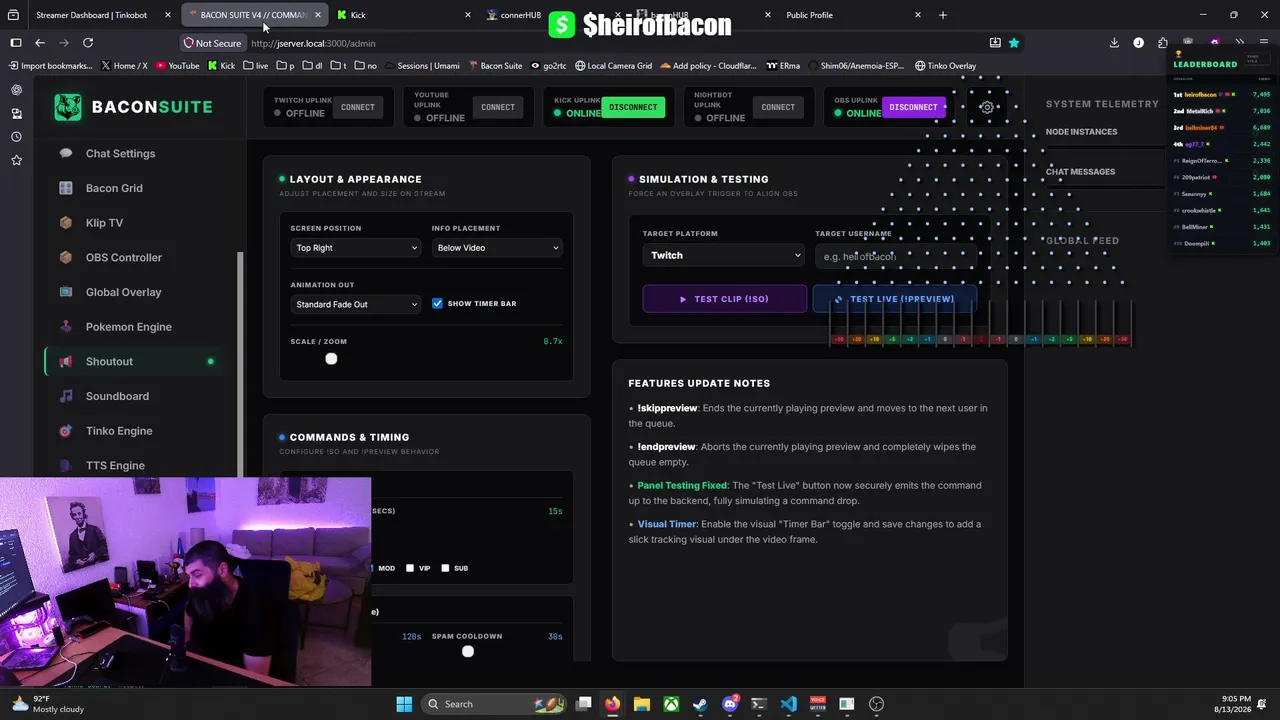The width and height of the screenshot is (1280, 720).
Task: Open the Target Platform dropdown
Action: click(723, 255)
